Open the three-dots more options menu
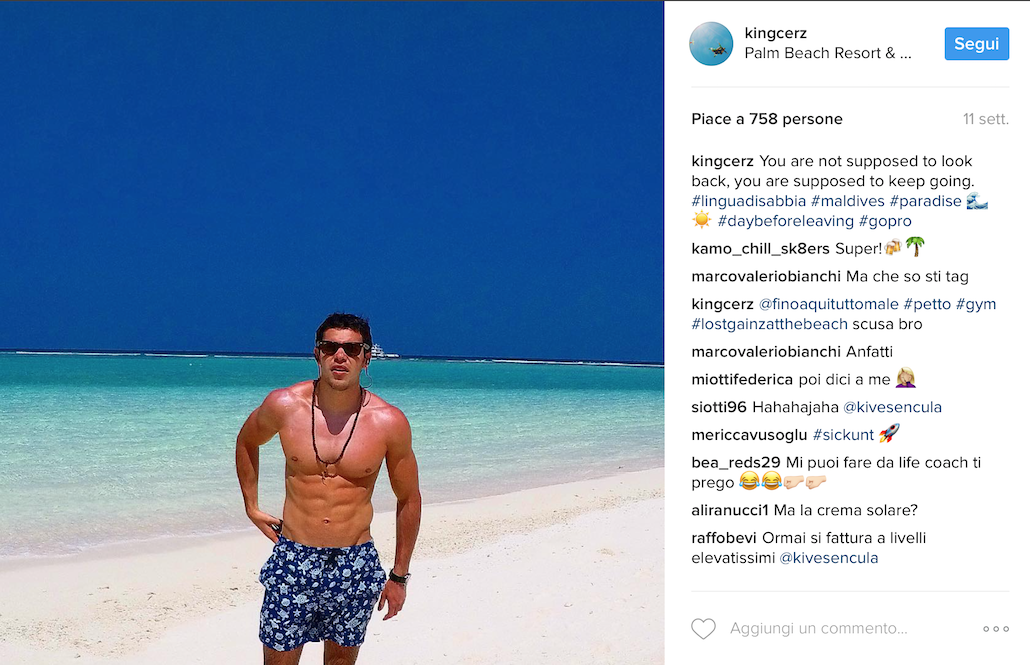The image size is (1030, 665). point(996,629)
